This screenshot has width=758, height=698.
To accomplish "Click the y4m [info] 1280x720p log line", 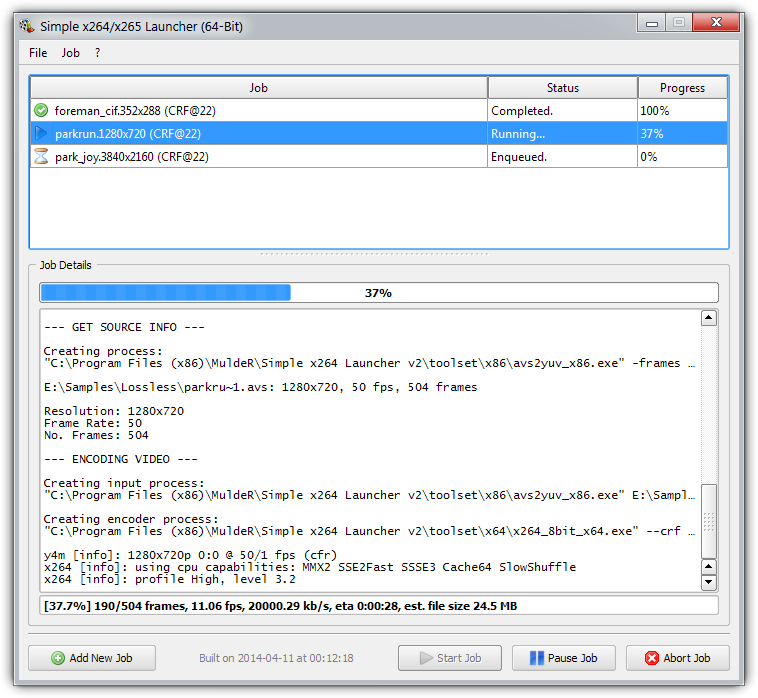I will pos(190,555).
